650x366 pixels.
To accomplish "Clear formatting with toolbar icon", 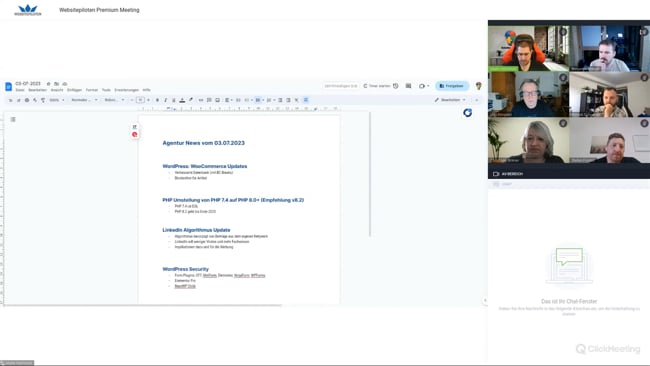I will (x=297, y=100).
